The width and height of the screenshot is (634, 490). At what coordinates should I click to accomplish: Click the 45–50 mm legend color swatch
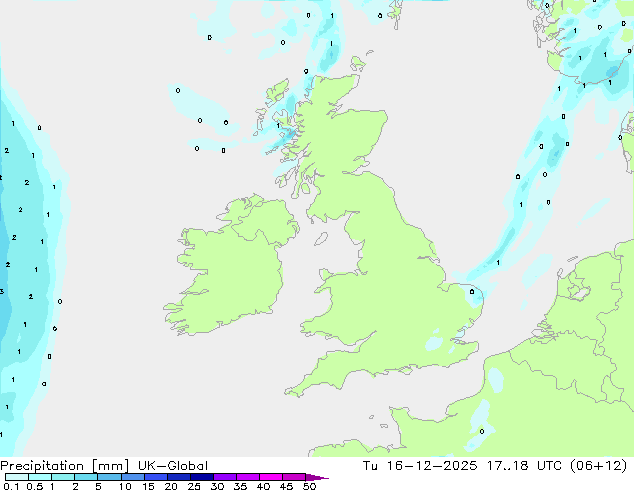(x=294, y=477)
